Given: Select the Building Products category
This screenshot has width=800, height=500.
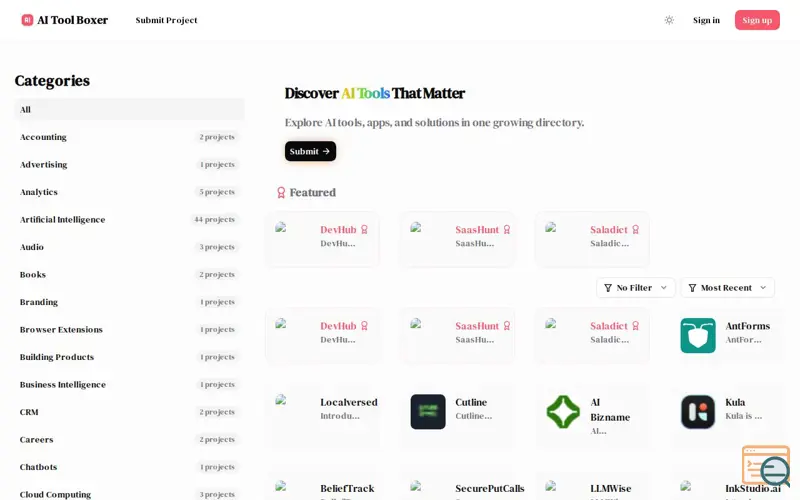Looking at the screenshot, I should (129, 357).
